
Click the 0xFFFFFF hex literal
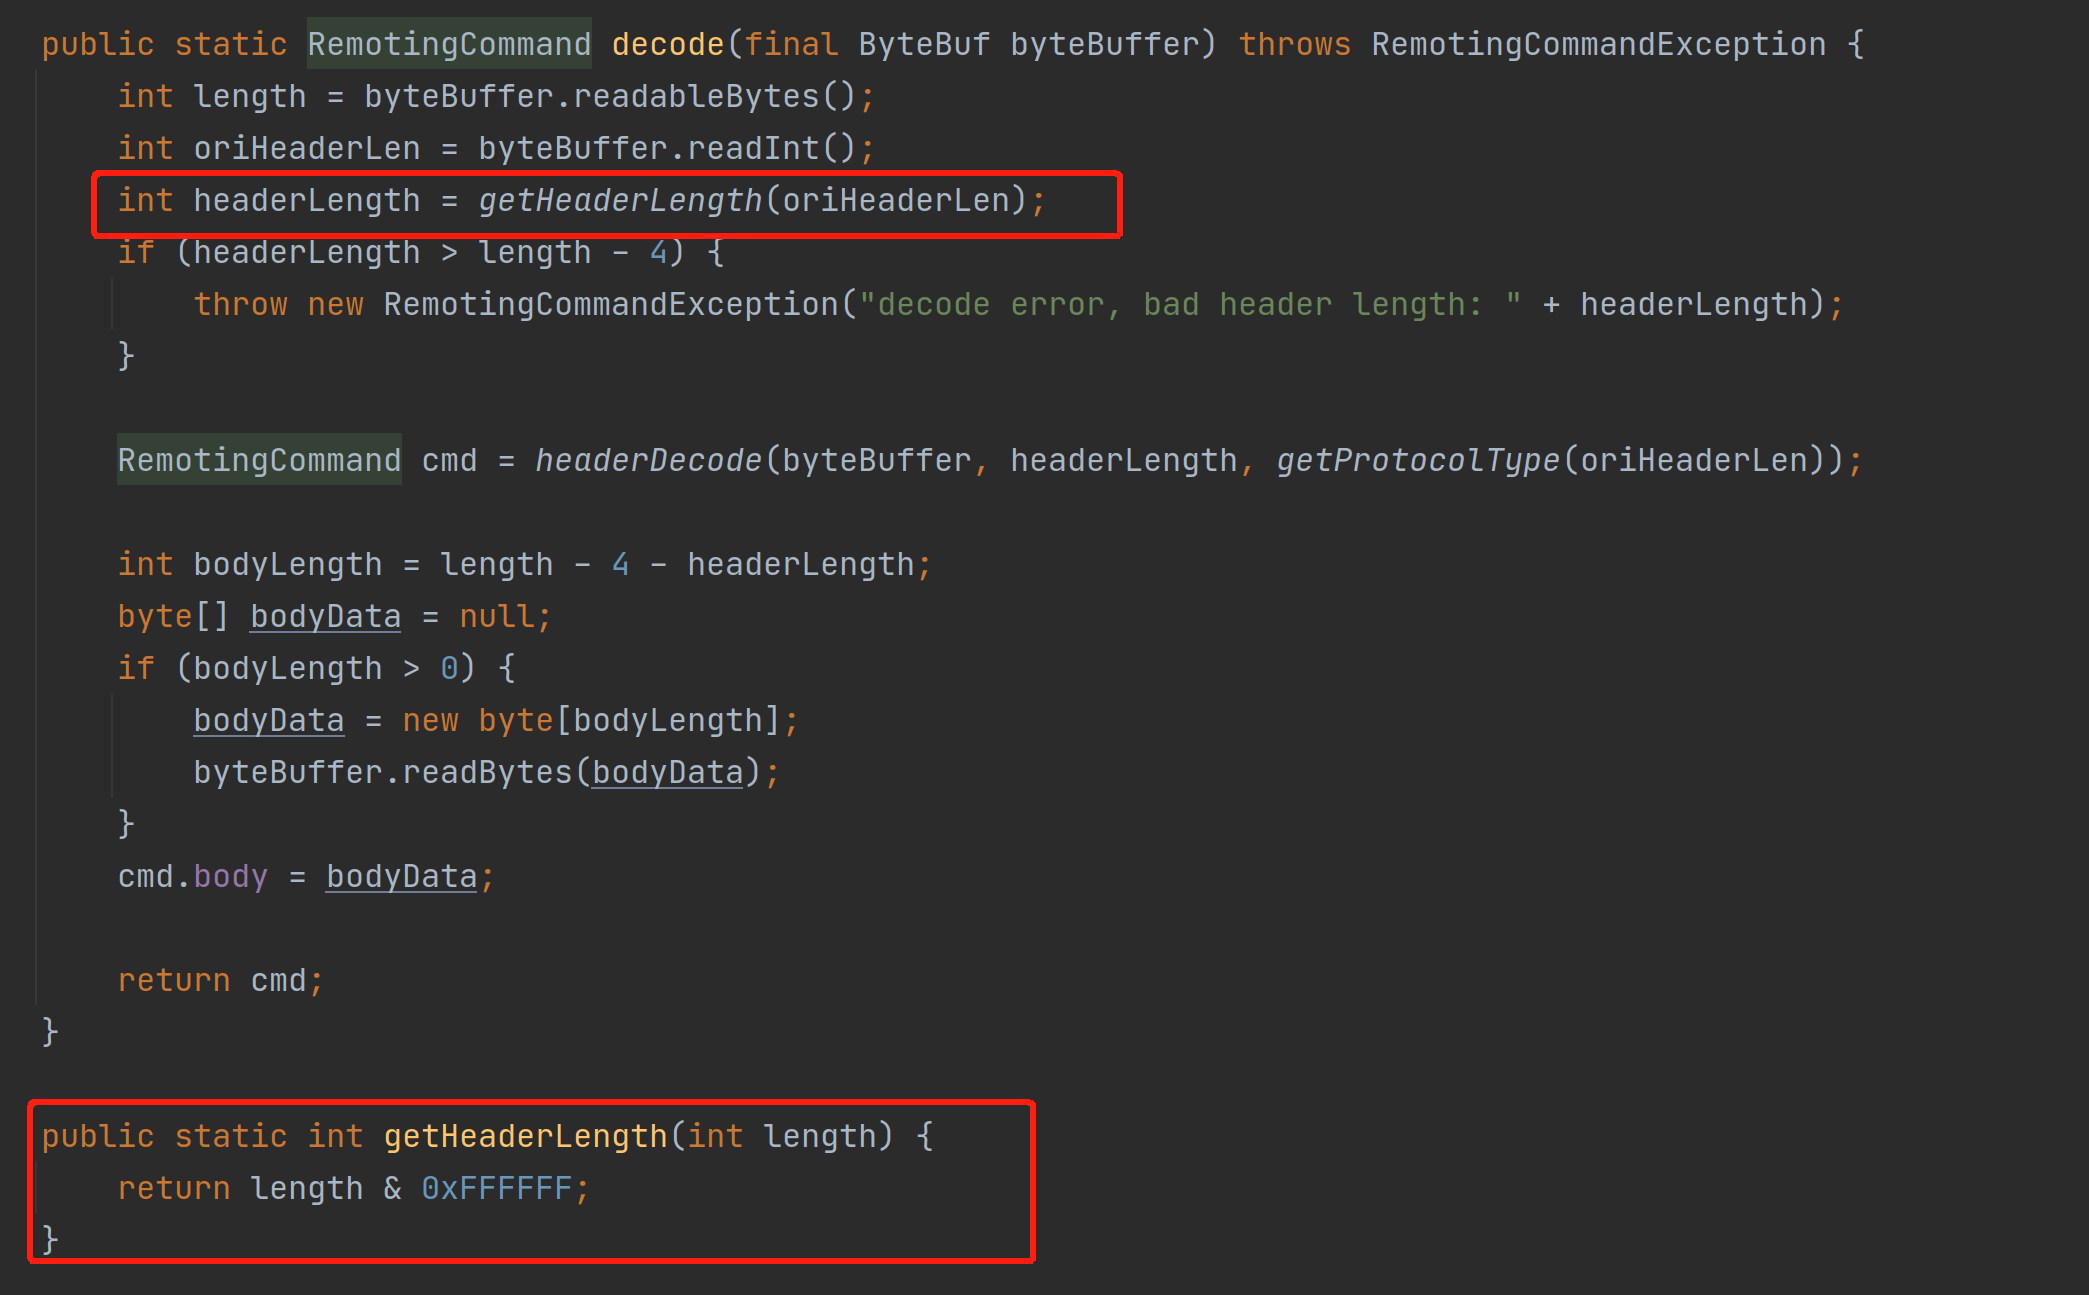pos(496,1188)
